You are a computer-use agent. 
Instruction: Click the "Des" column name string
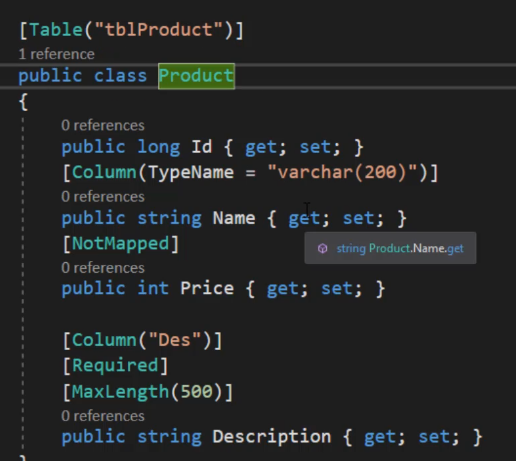175,340
